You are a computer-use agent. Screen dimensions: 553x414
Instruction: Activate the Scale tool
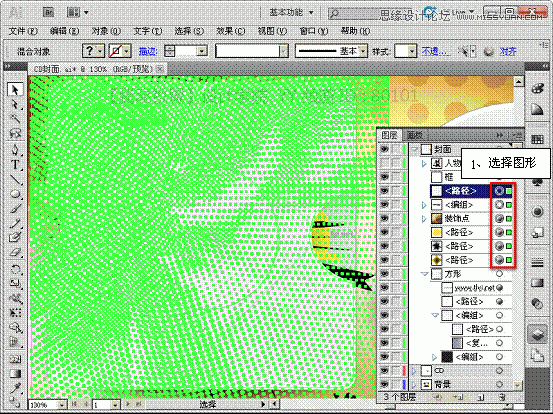tap(15, 284)
